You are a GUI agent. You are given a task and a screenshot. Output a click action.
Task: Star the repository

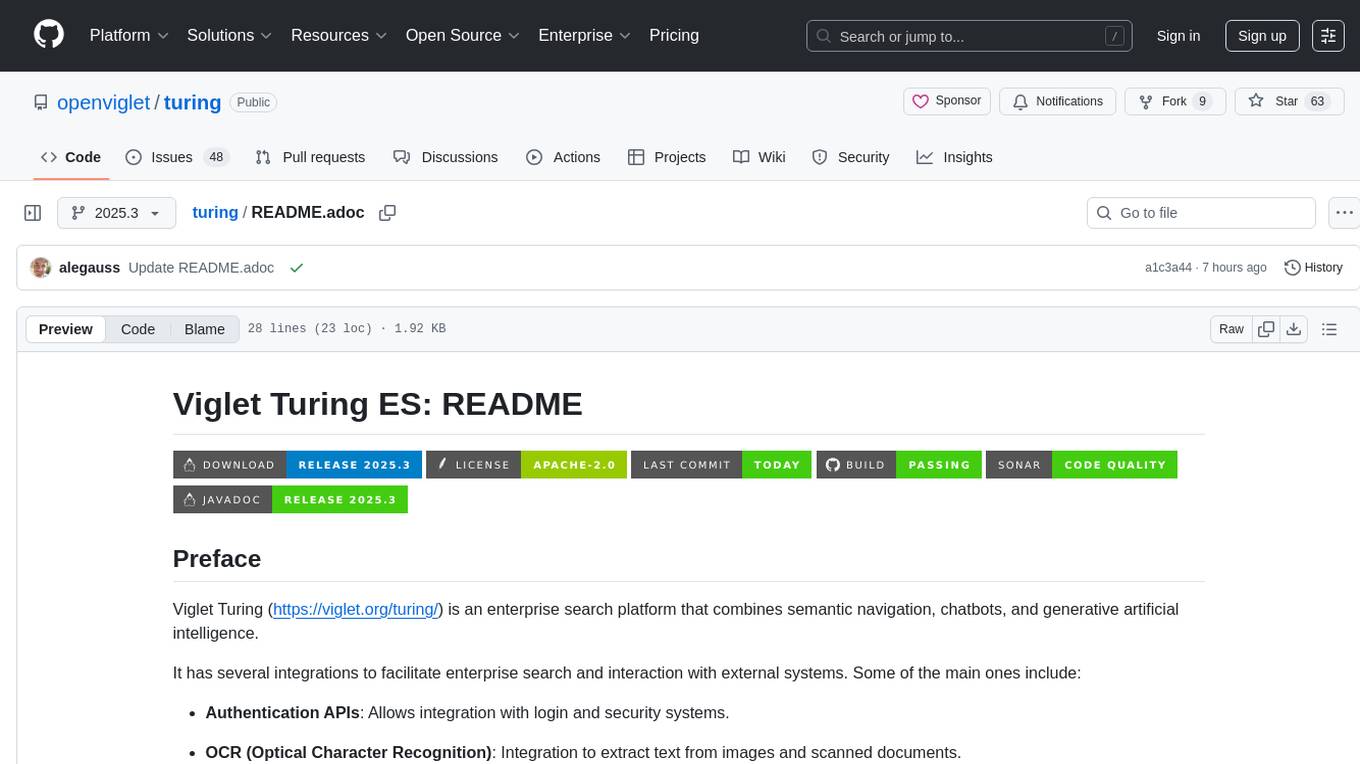(x=1289, y=101)
